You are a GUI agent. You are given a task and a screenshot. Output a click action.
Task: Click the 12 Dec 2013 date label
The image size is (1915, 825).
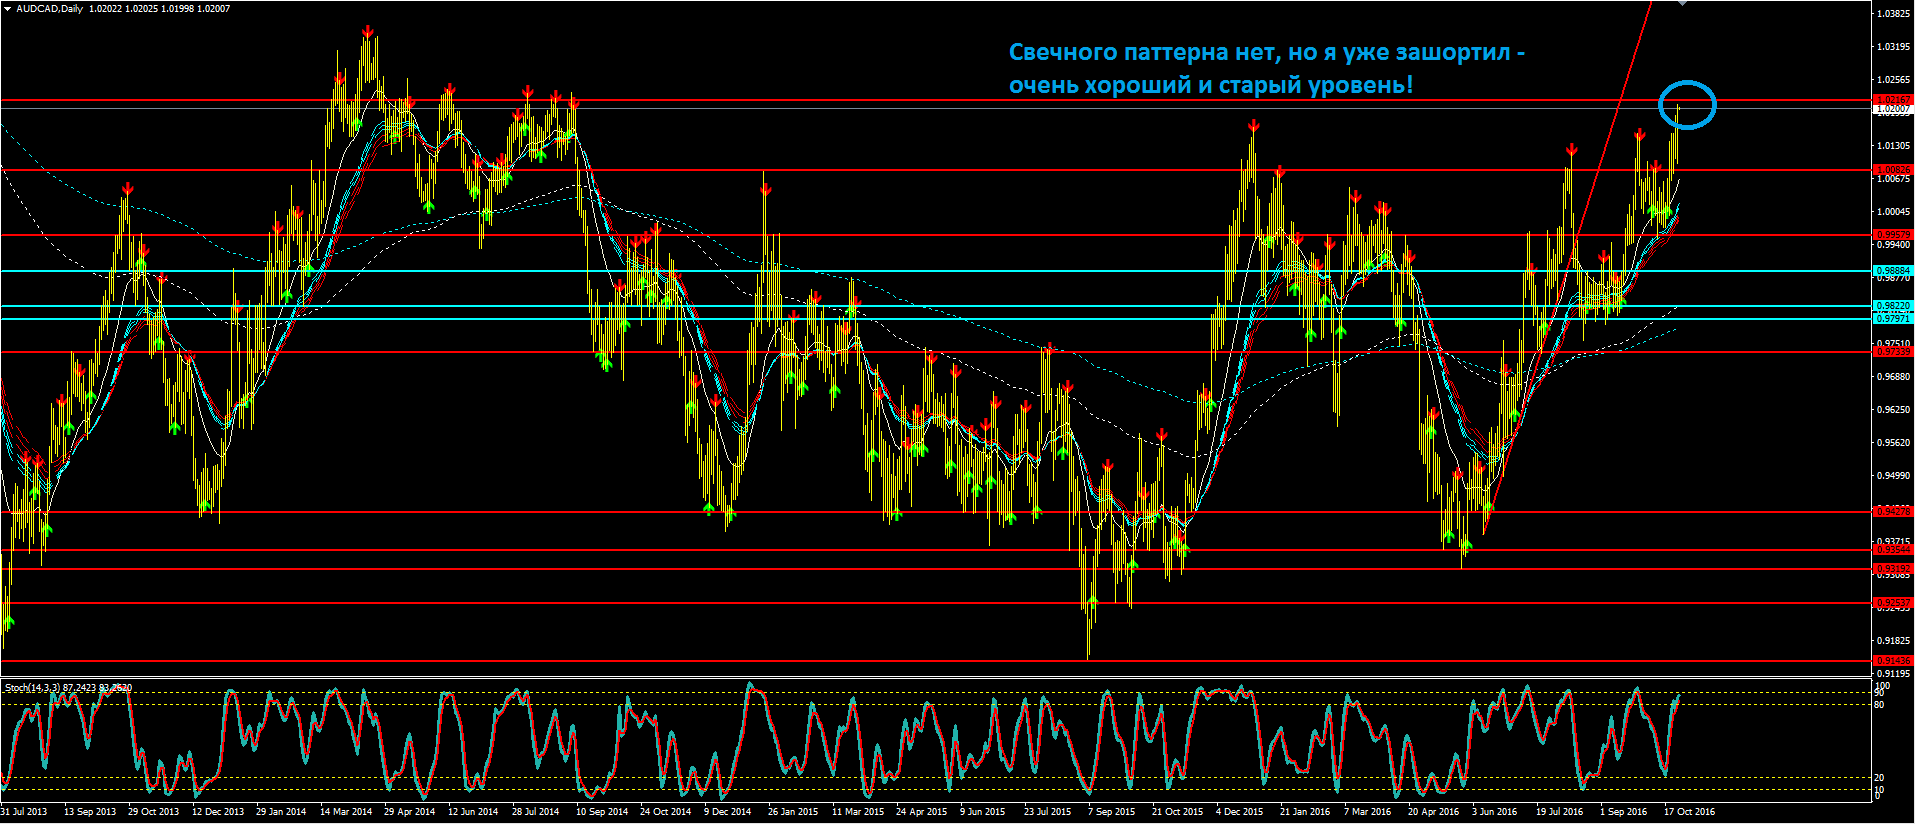[217, 812]
